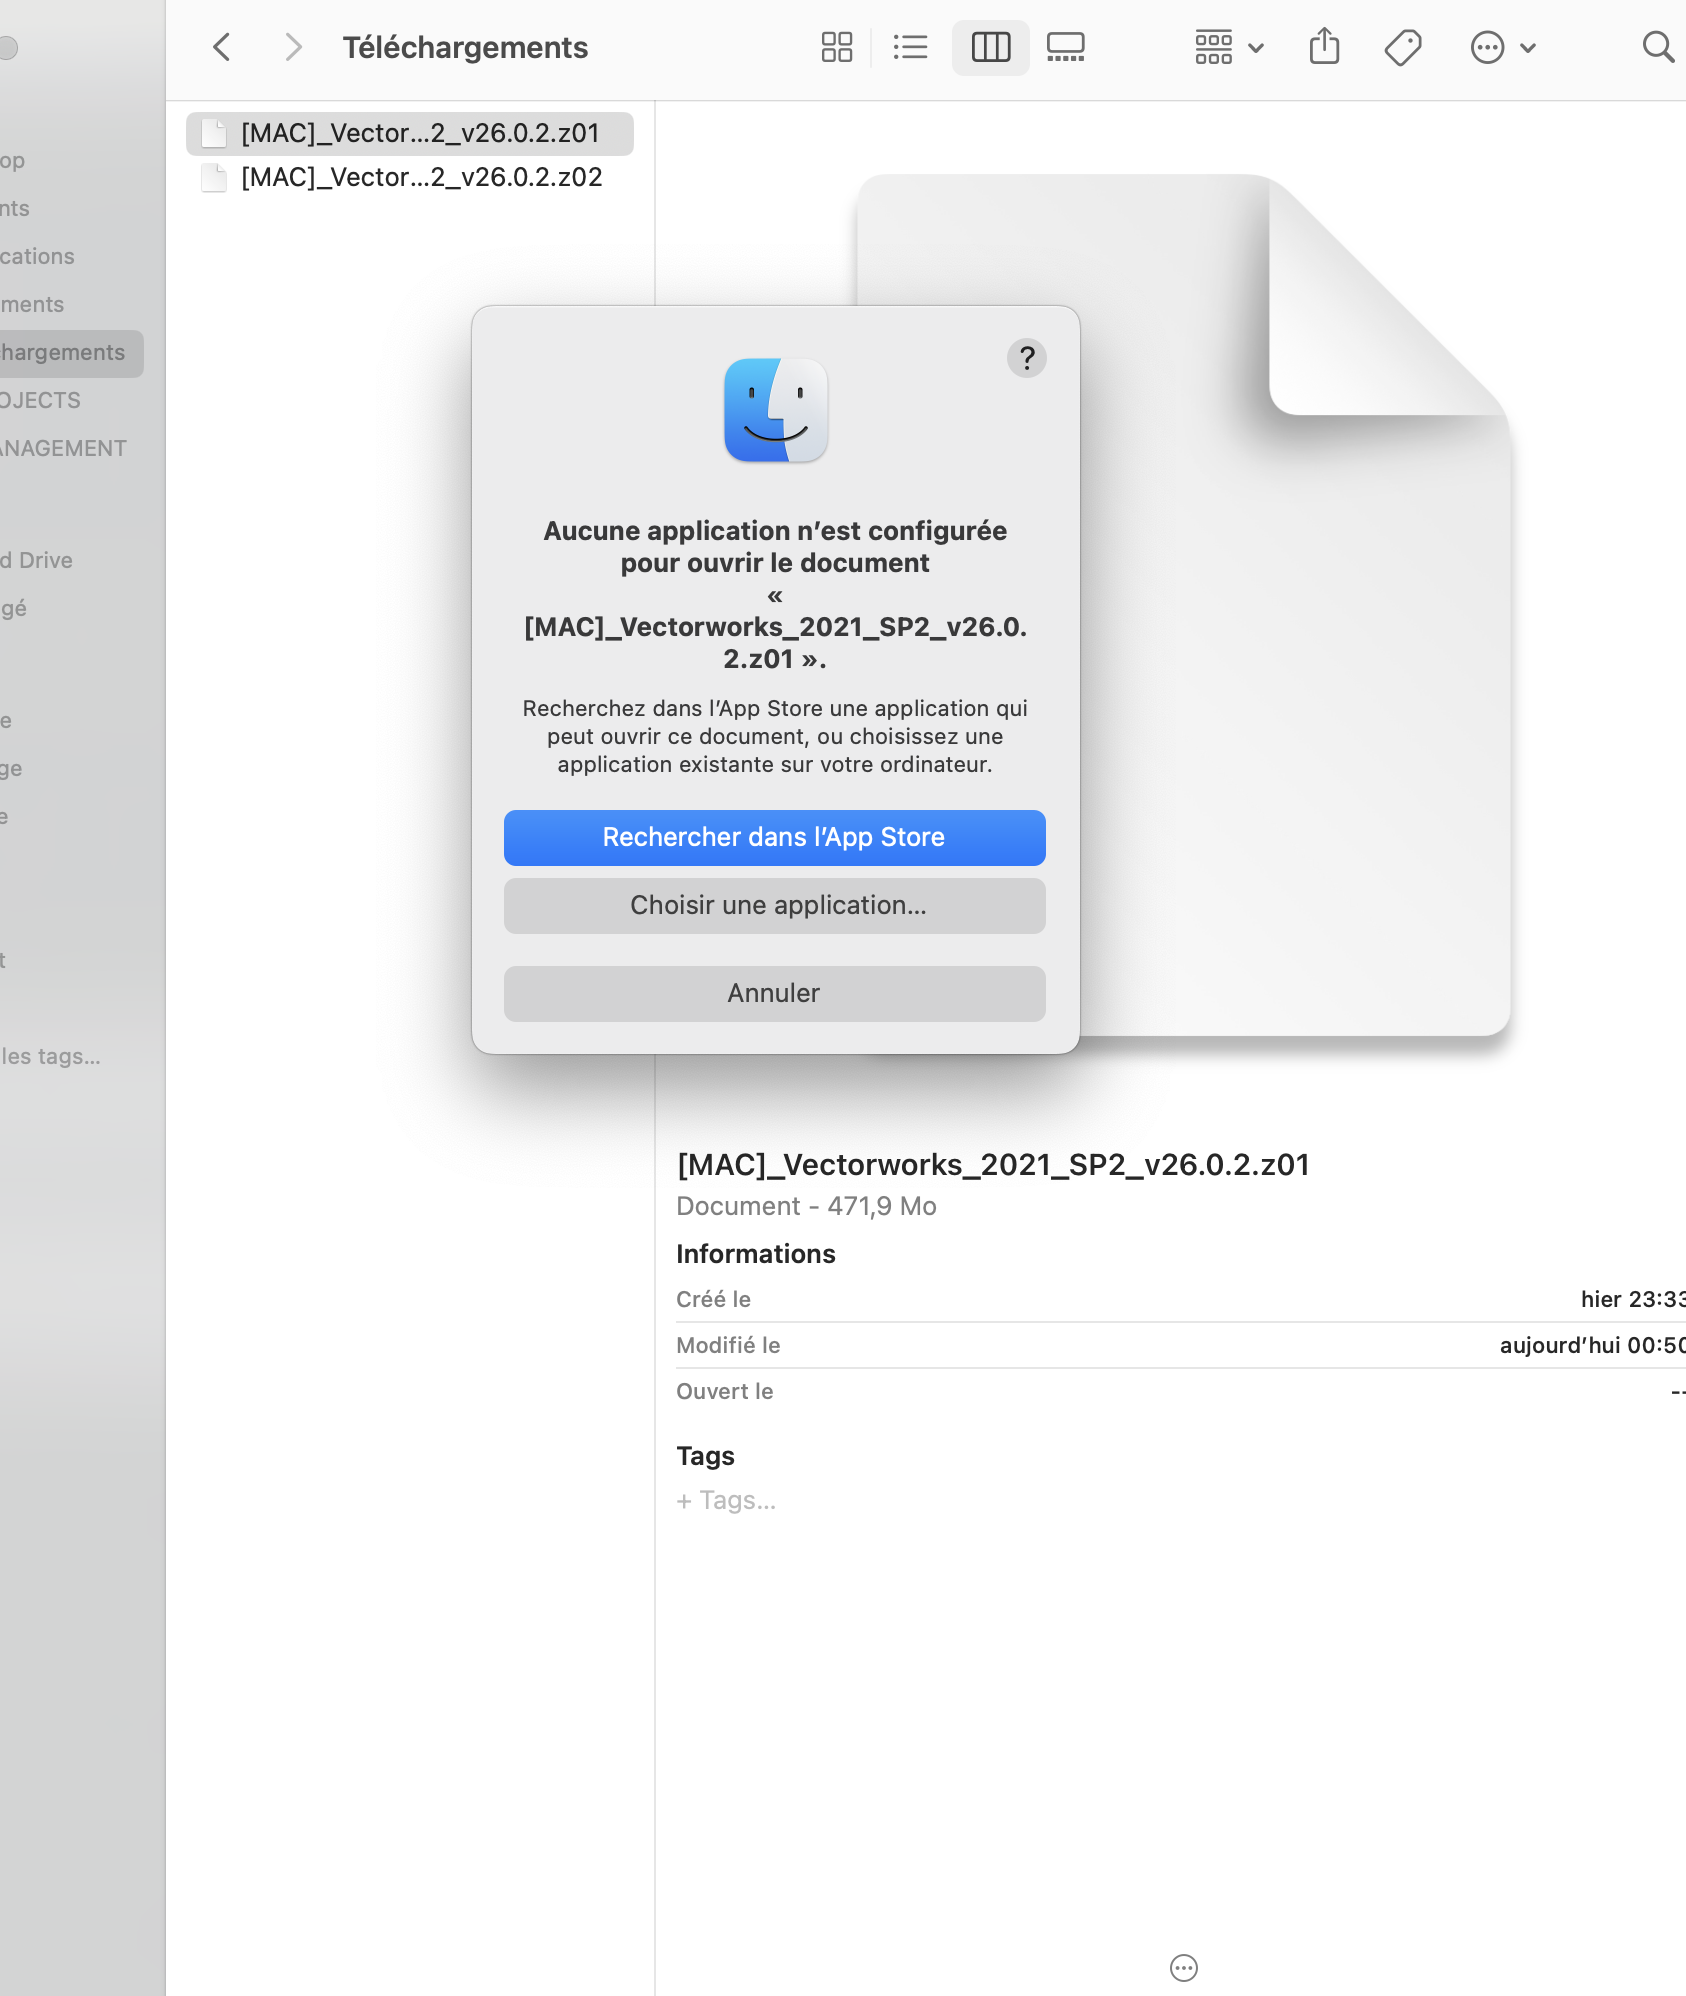1686x1996 pixels.
Task: Click the file icon beside the .z02 file
Action: 213,178
